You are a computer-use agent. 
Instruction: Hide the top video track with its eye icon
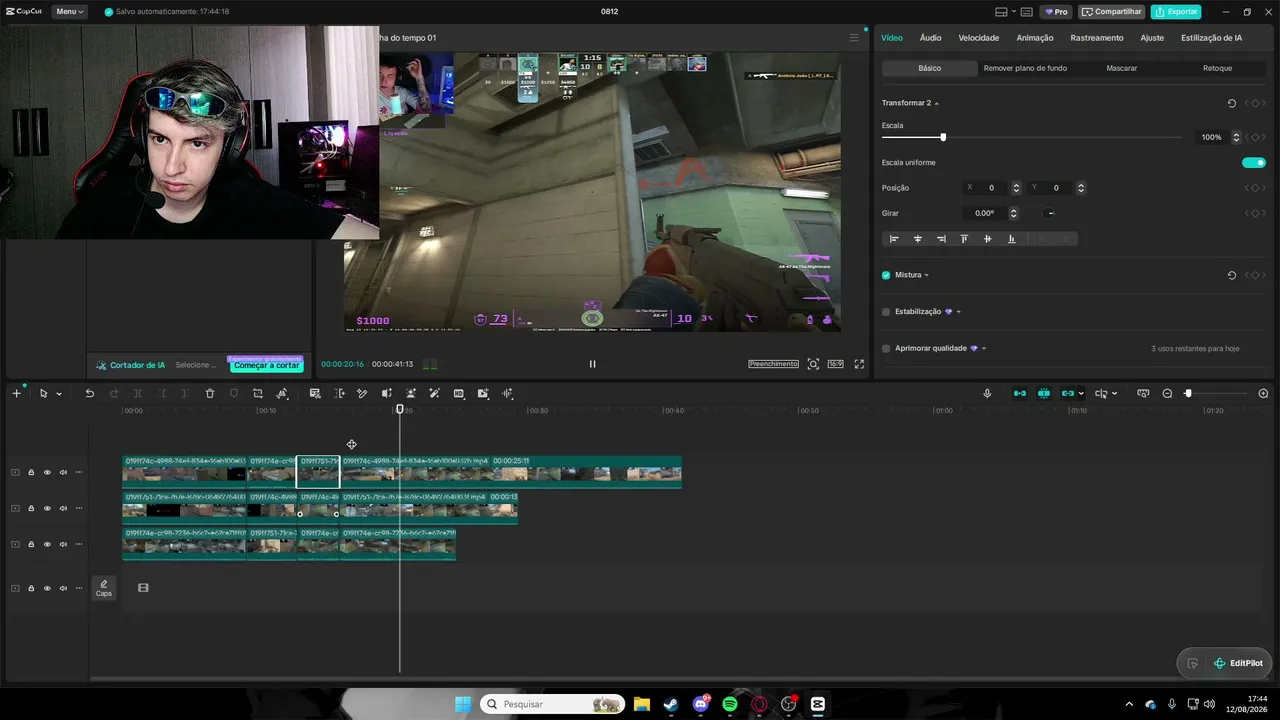(47, 473)
